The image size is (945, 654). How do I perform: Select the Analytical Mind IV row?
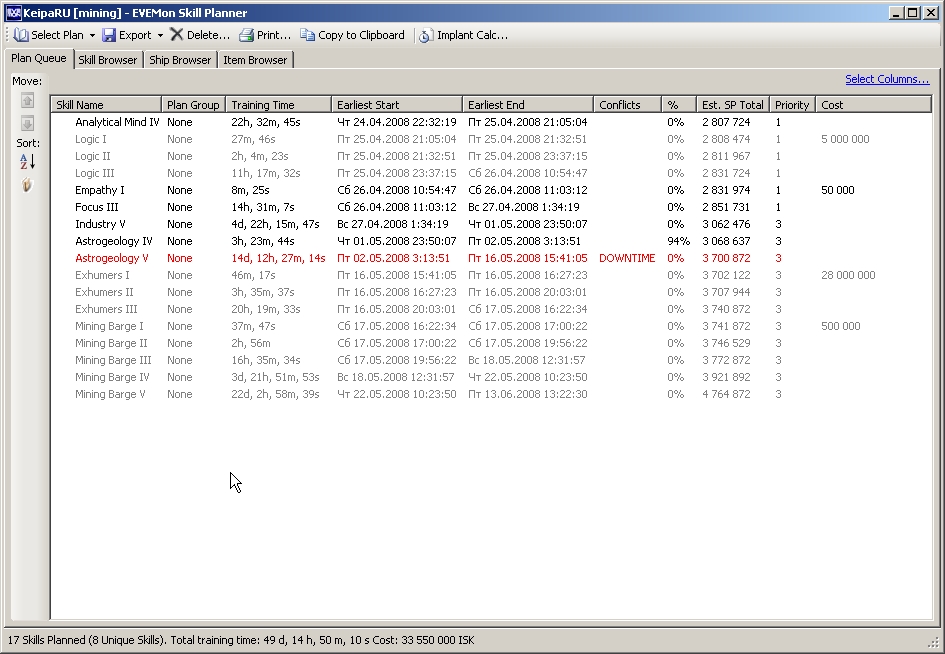(491, 122)
